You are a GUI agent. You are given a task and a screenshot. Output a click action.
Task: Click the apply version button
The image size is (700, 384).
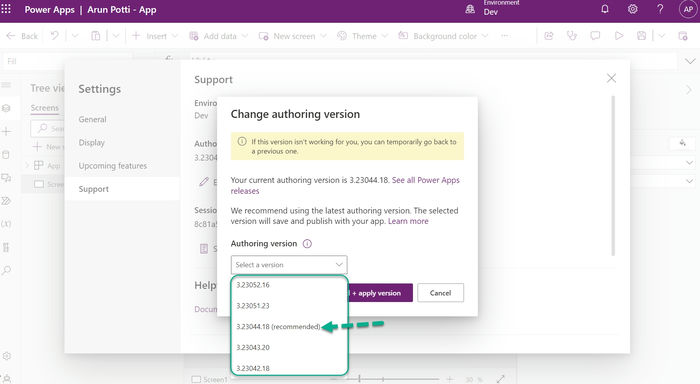click(x=380, y=293)
